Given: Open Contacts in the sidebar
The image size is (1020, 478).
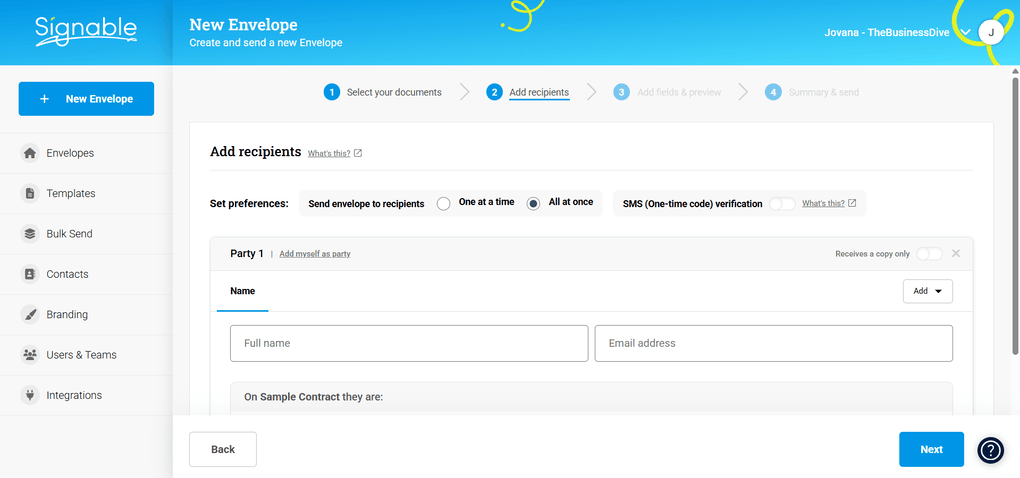Looking at the screenshot, I should [86, 274].
